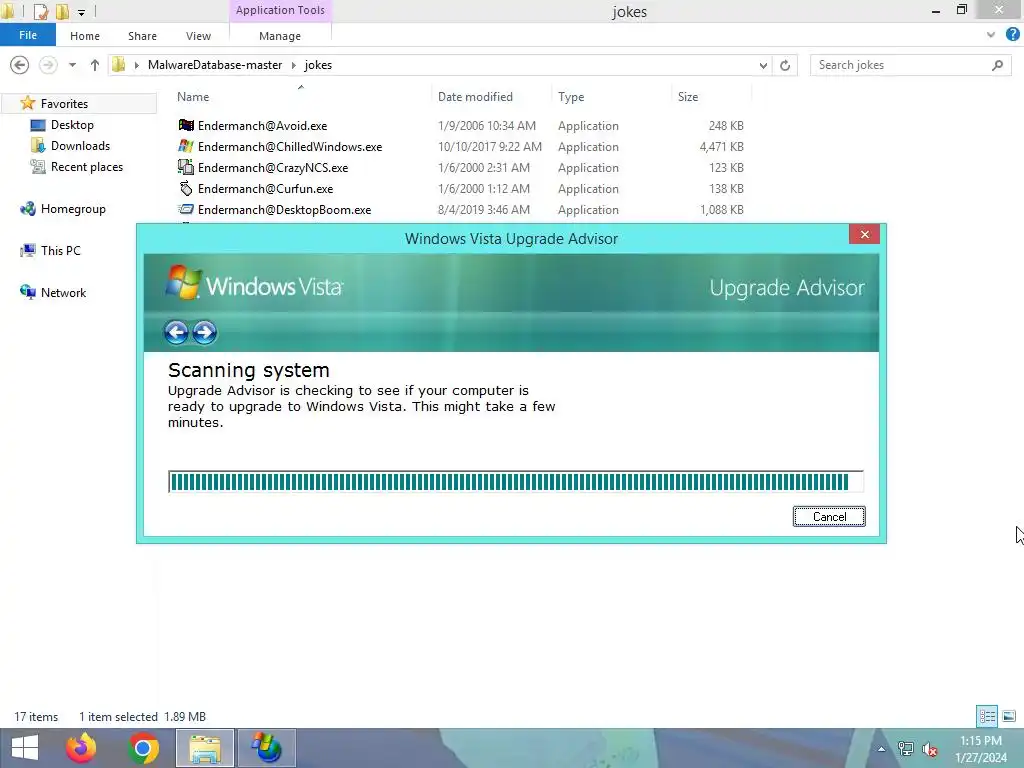Open Desktop in the navigation pane
Screen dimensions: 1024x768
pyautogui.click(x=72, y=124)
